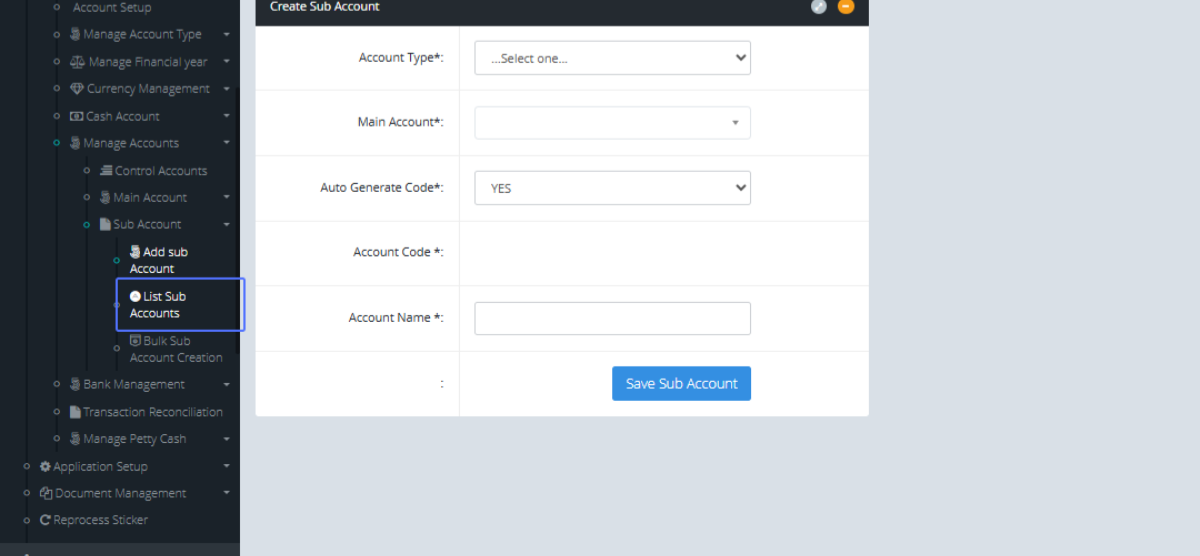Open List Sub Accounts menu item

pyautogui.click(x=164, y=304)
